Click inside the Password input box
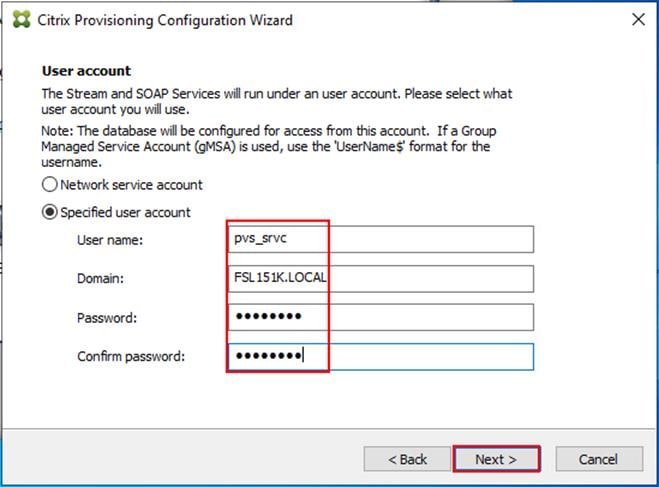This screenshot has height=487, width=659. pos(381,317)
